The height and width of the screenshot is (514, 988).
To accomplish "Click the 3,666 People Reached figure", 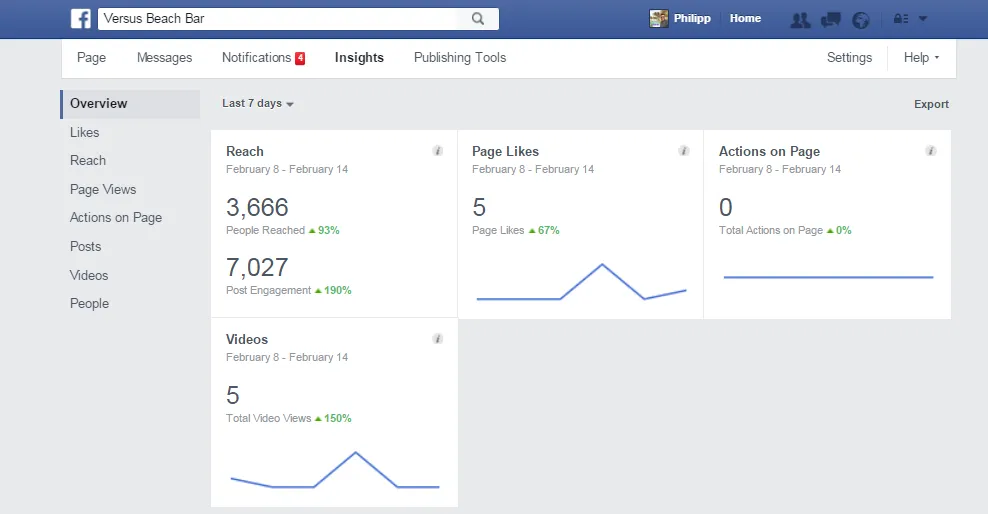I will (x=257, y=207).
